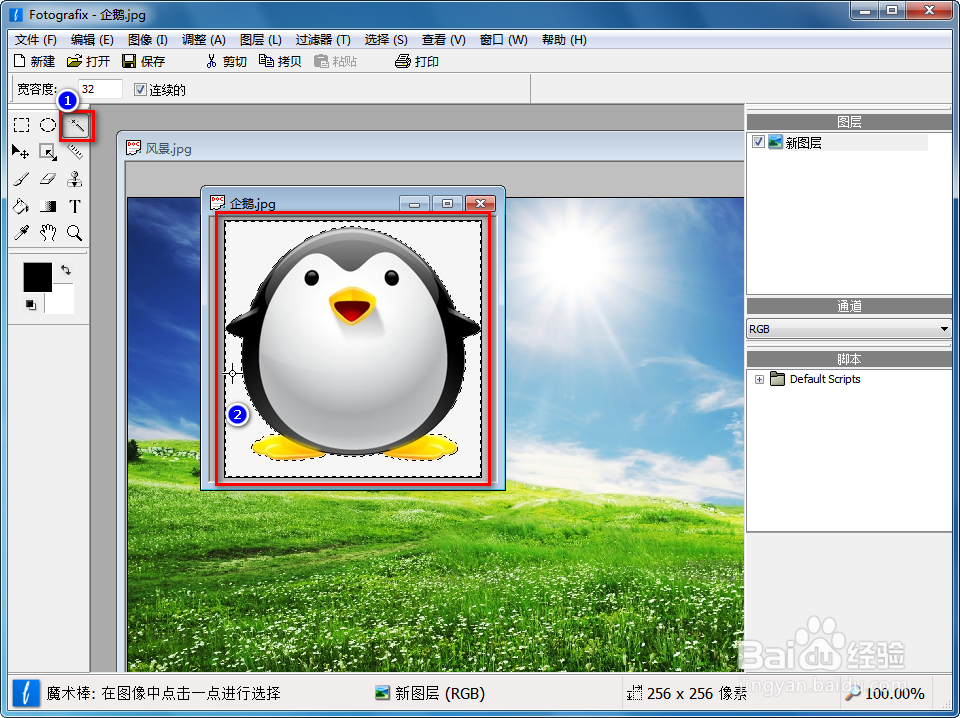Image resolution: width=960 pixels, height=718 pixels.
Task: Open the 选择 (S) menu
Action: (x=386, y=40)
